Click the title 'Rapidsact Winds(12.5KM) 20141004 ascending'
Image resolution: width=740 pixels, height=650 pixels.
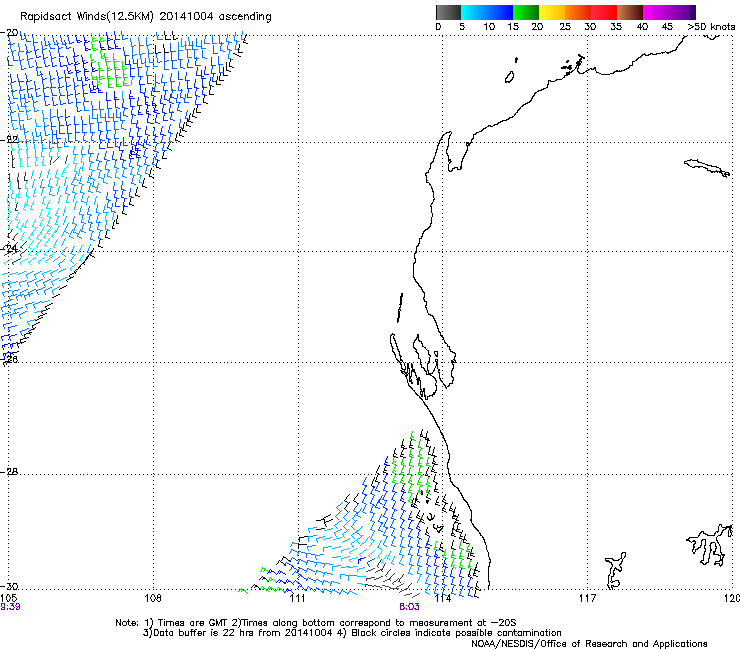146,17
